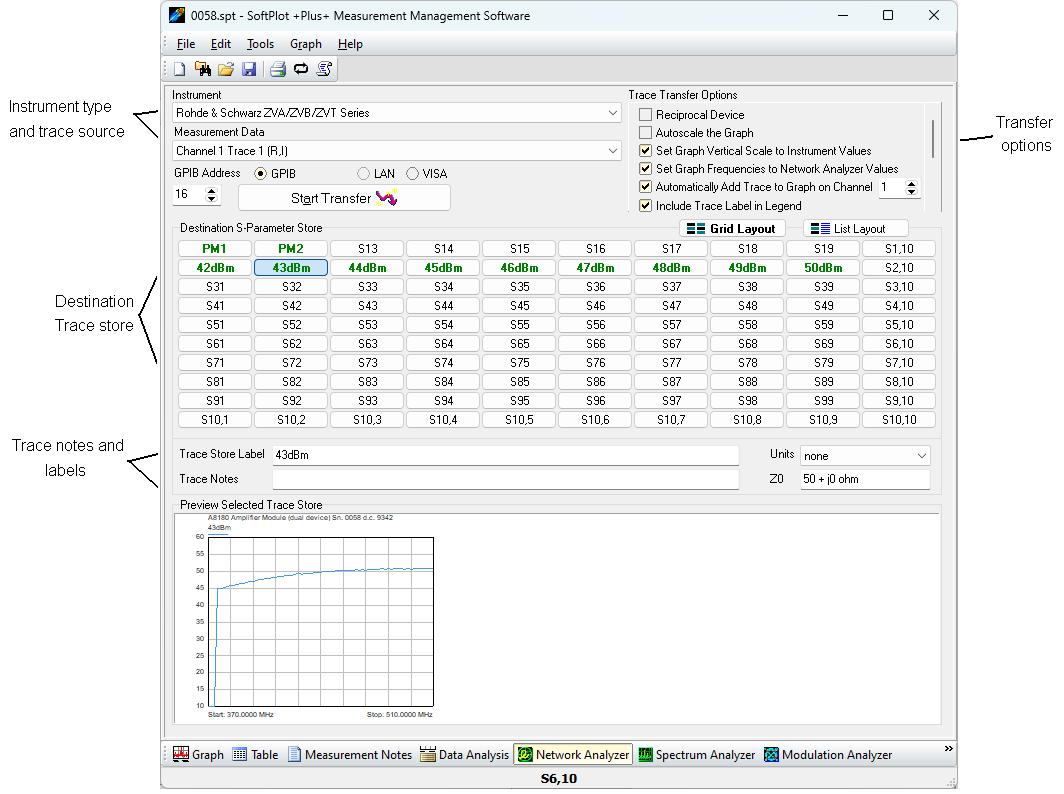Switch to List Layout view

click(856, 229)
